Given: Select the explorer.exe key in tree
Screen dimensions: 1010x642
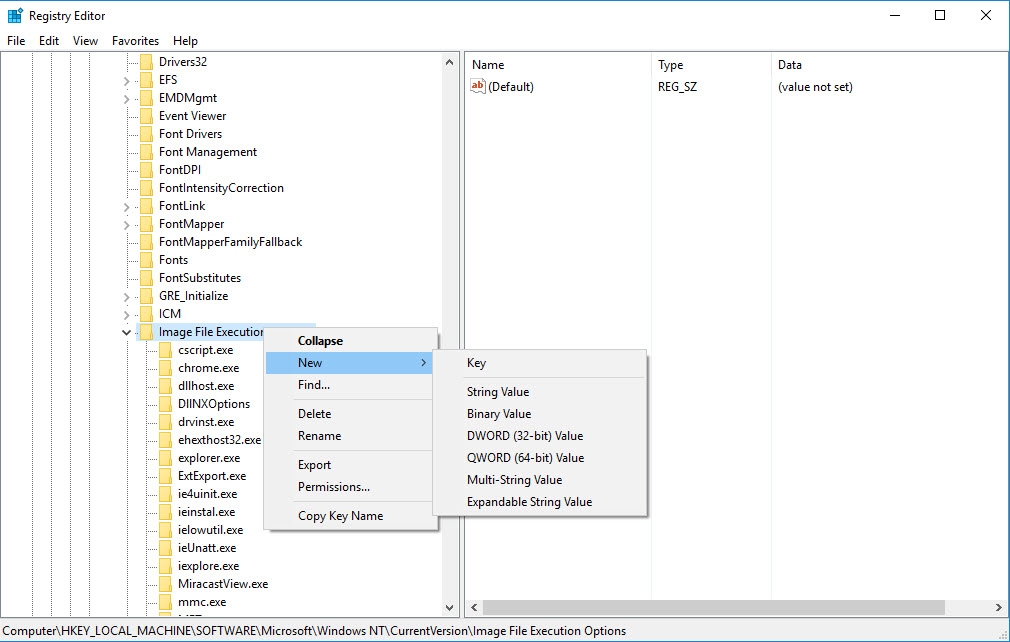Looking at the screenshot, I should 209,458.
